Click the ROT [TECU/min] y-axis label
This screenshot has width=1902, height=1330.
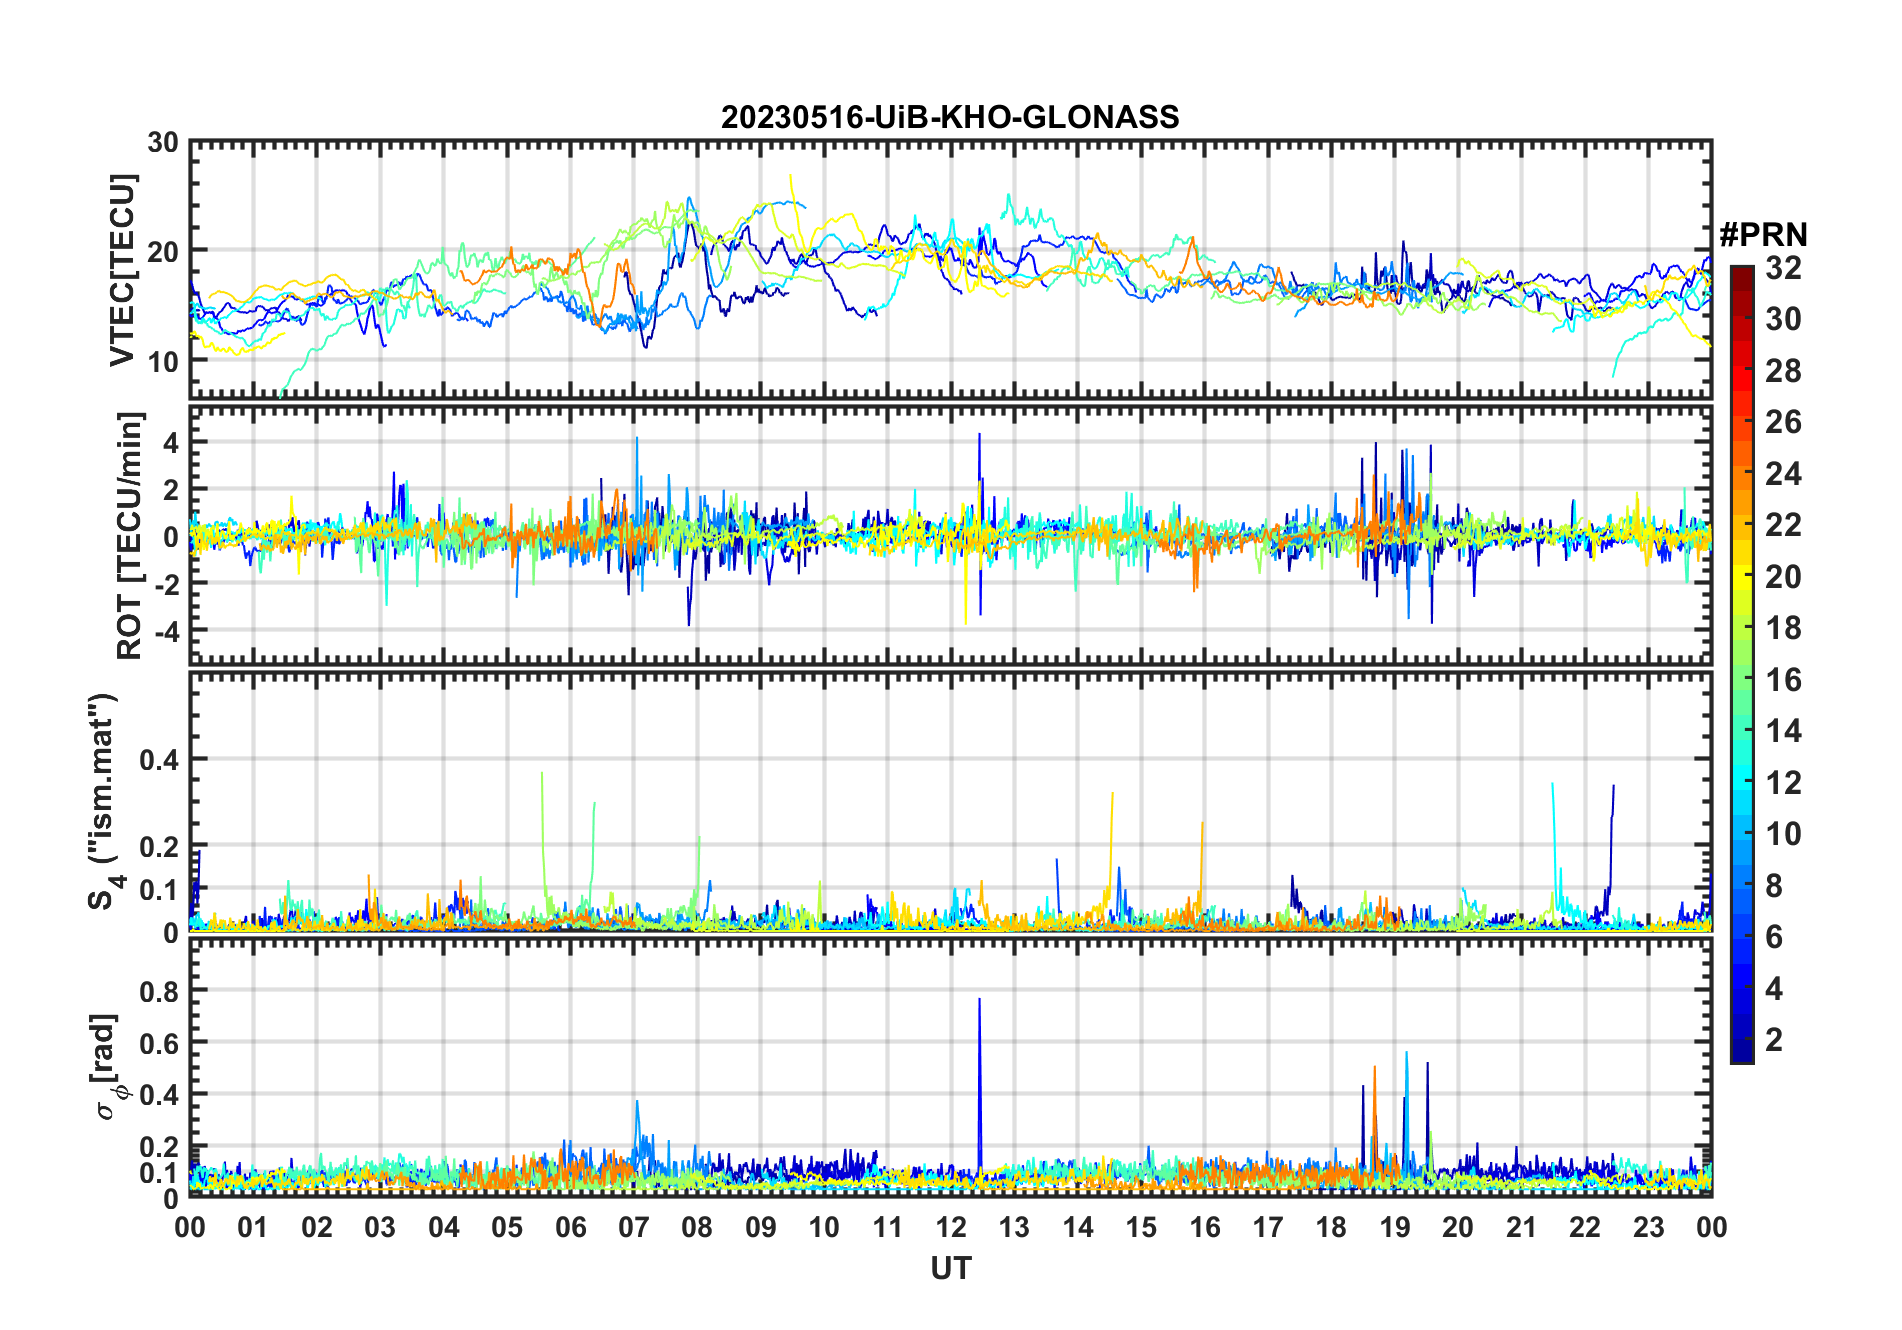(x=130, y=535)
